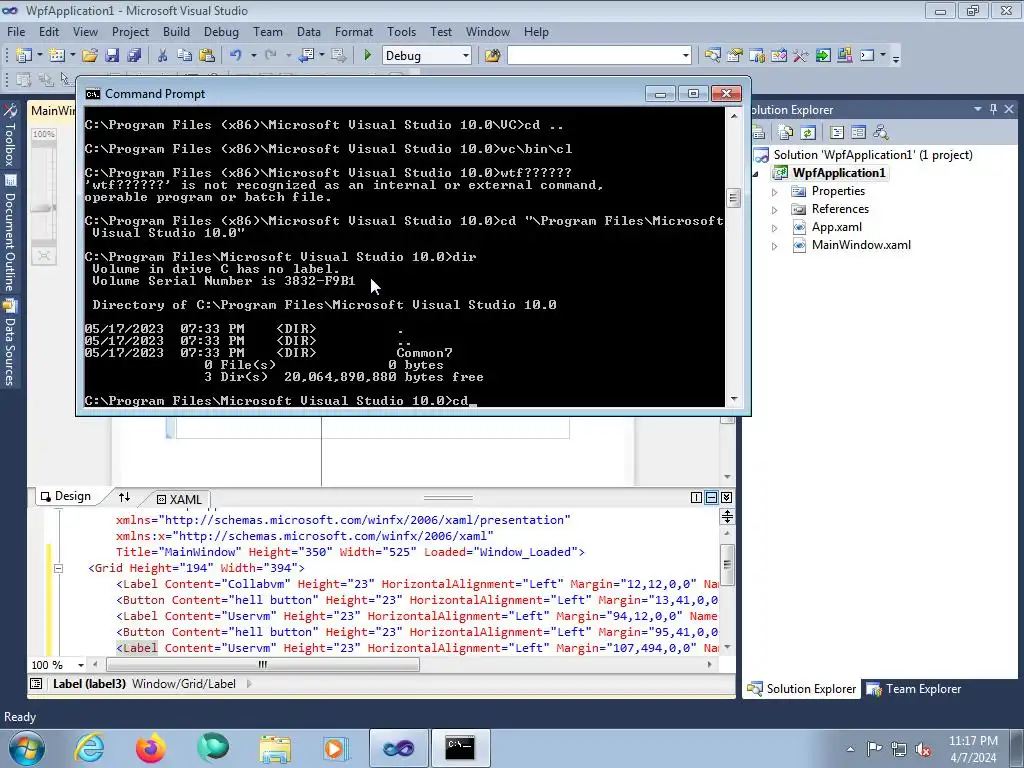Screen dimensions: 1024x768
Task: Open the Find combo box dropdown arrow
Action: pos(685,56)
